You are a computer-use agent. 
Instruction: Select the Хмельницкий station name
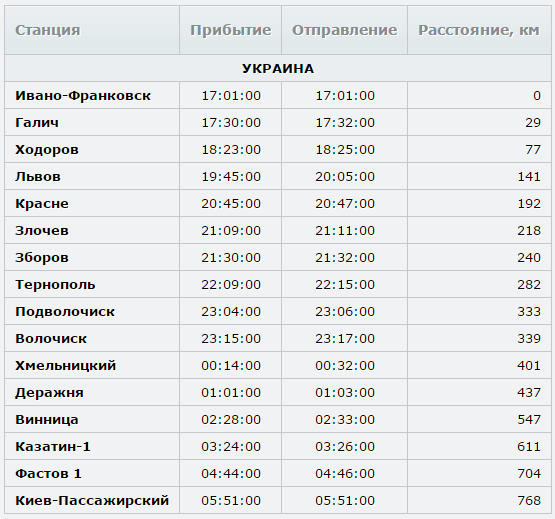65,366
